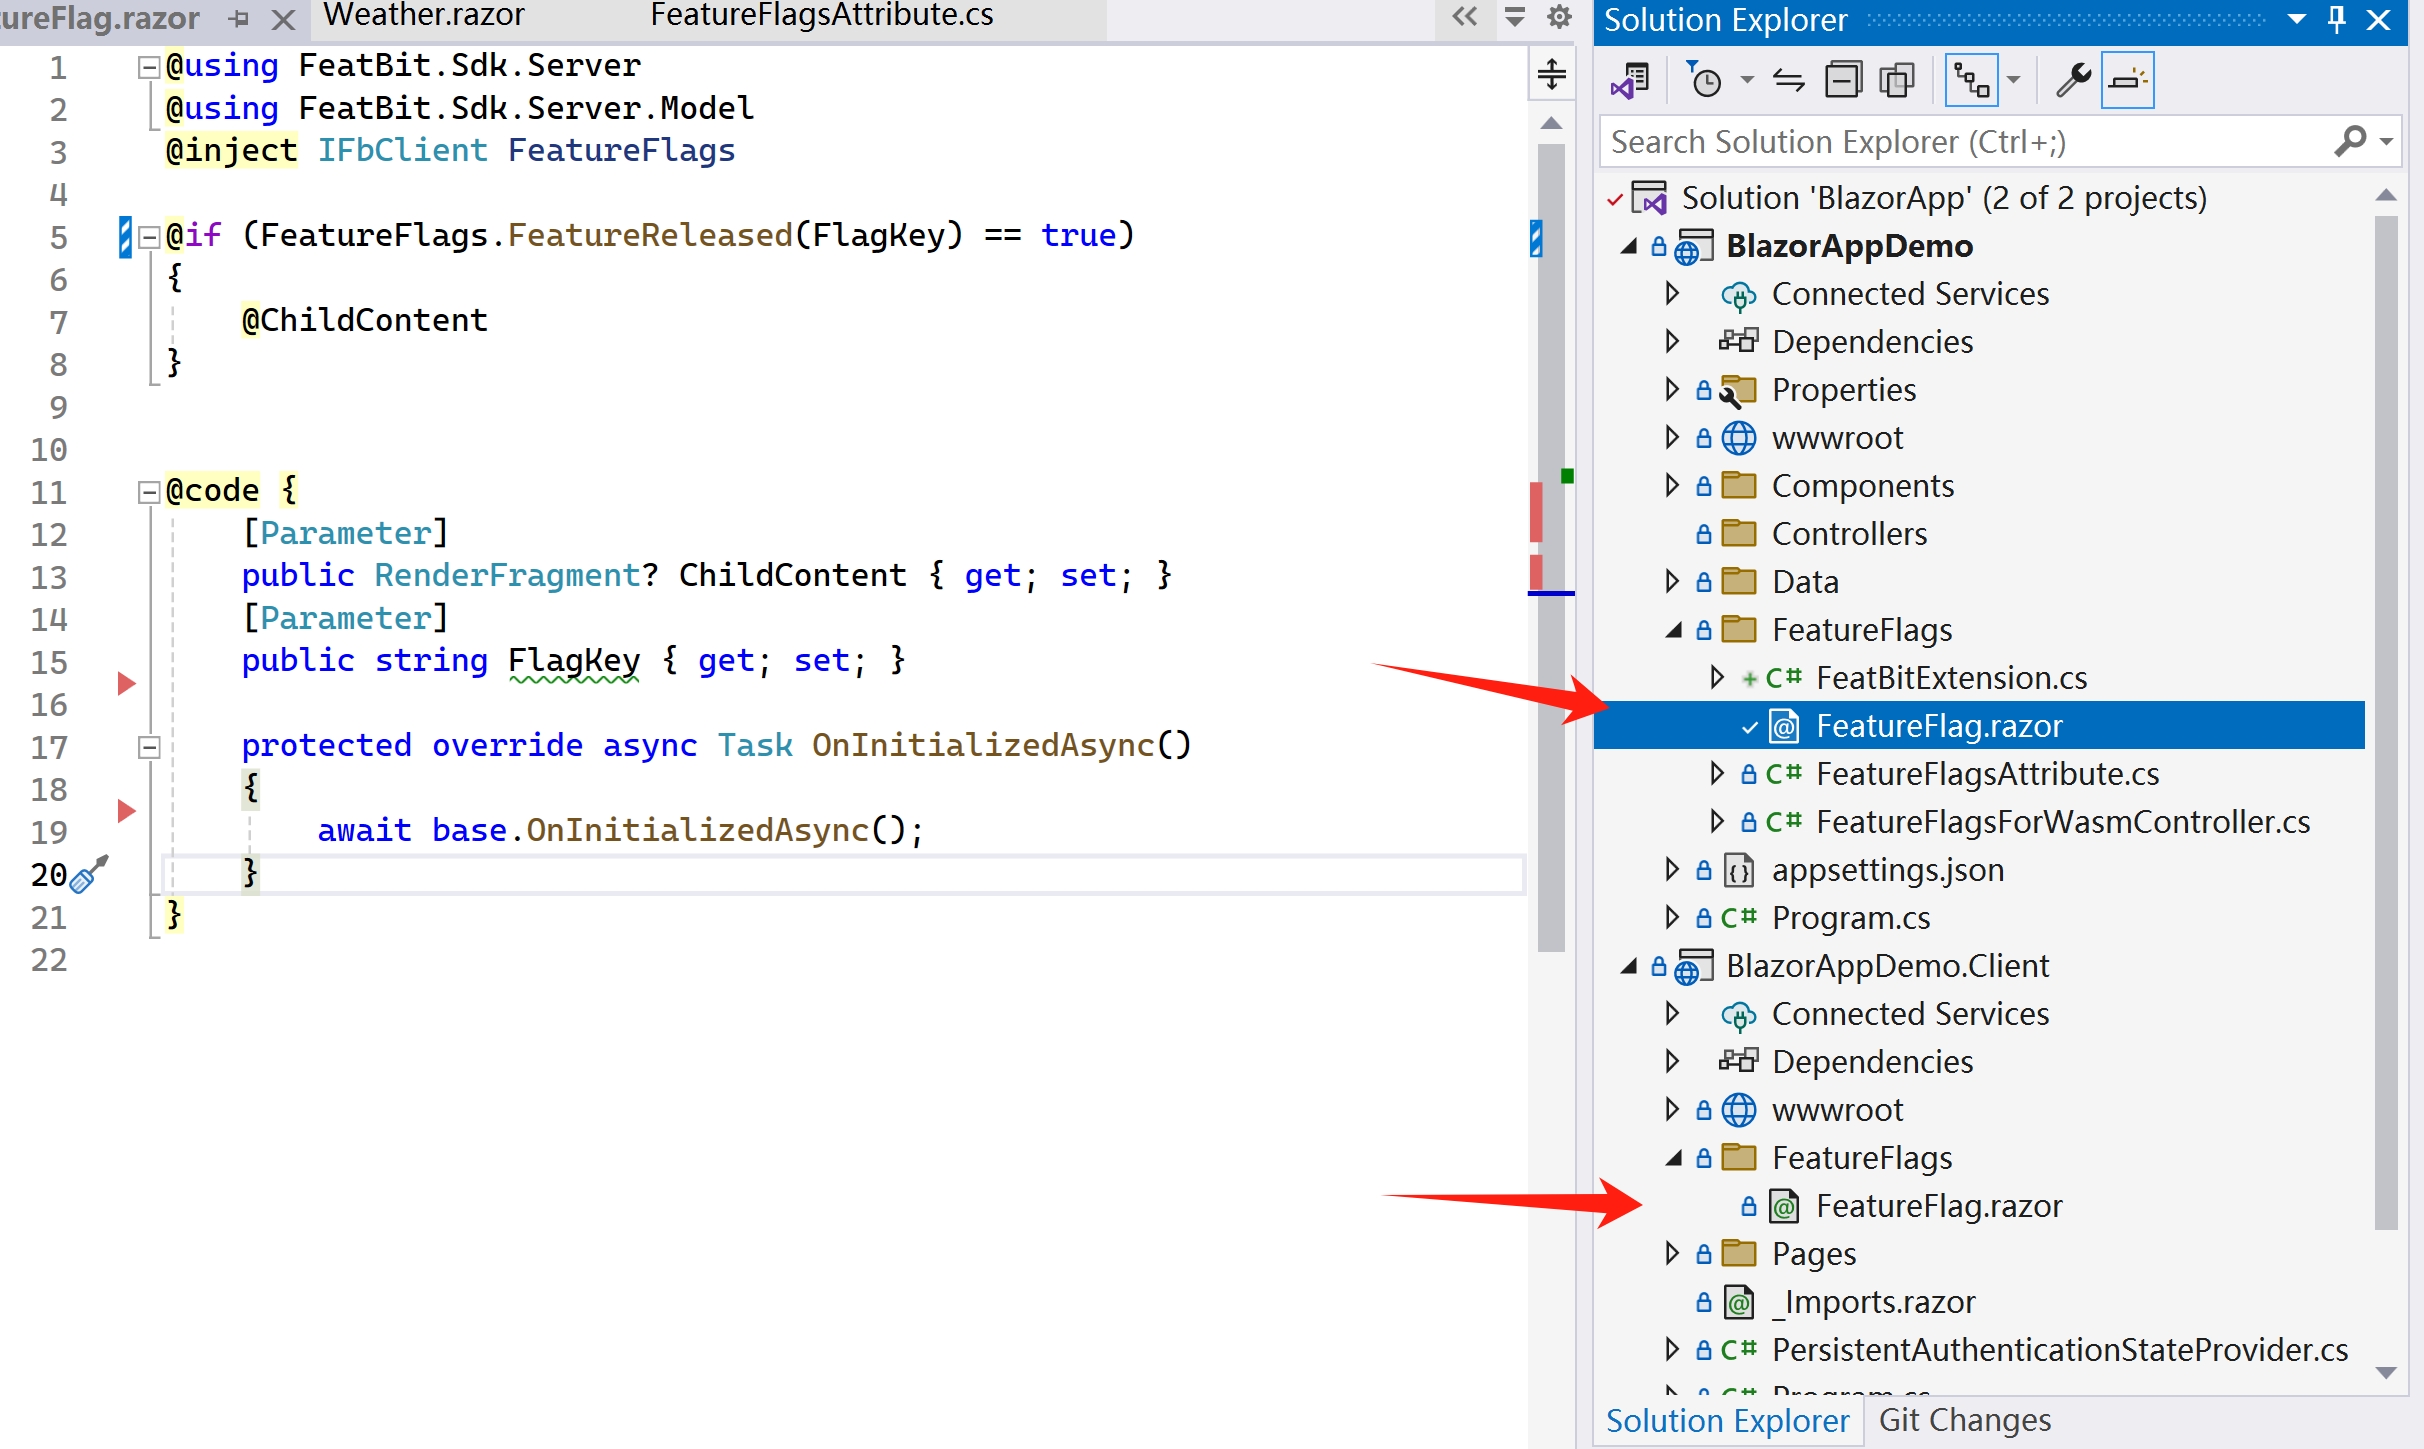This screenshot has width=2424, height=1449.
Task: Select Solution 'BlazorApp' root node
Action: [1943, 198]
